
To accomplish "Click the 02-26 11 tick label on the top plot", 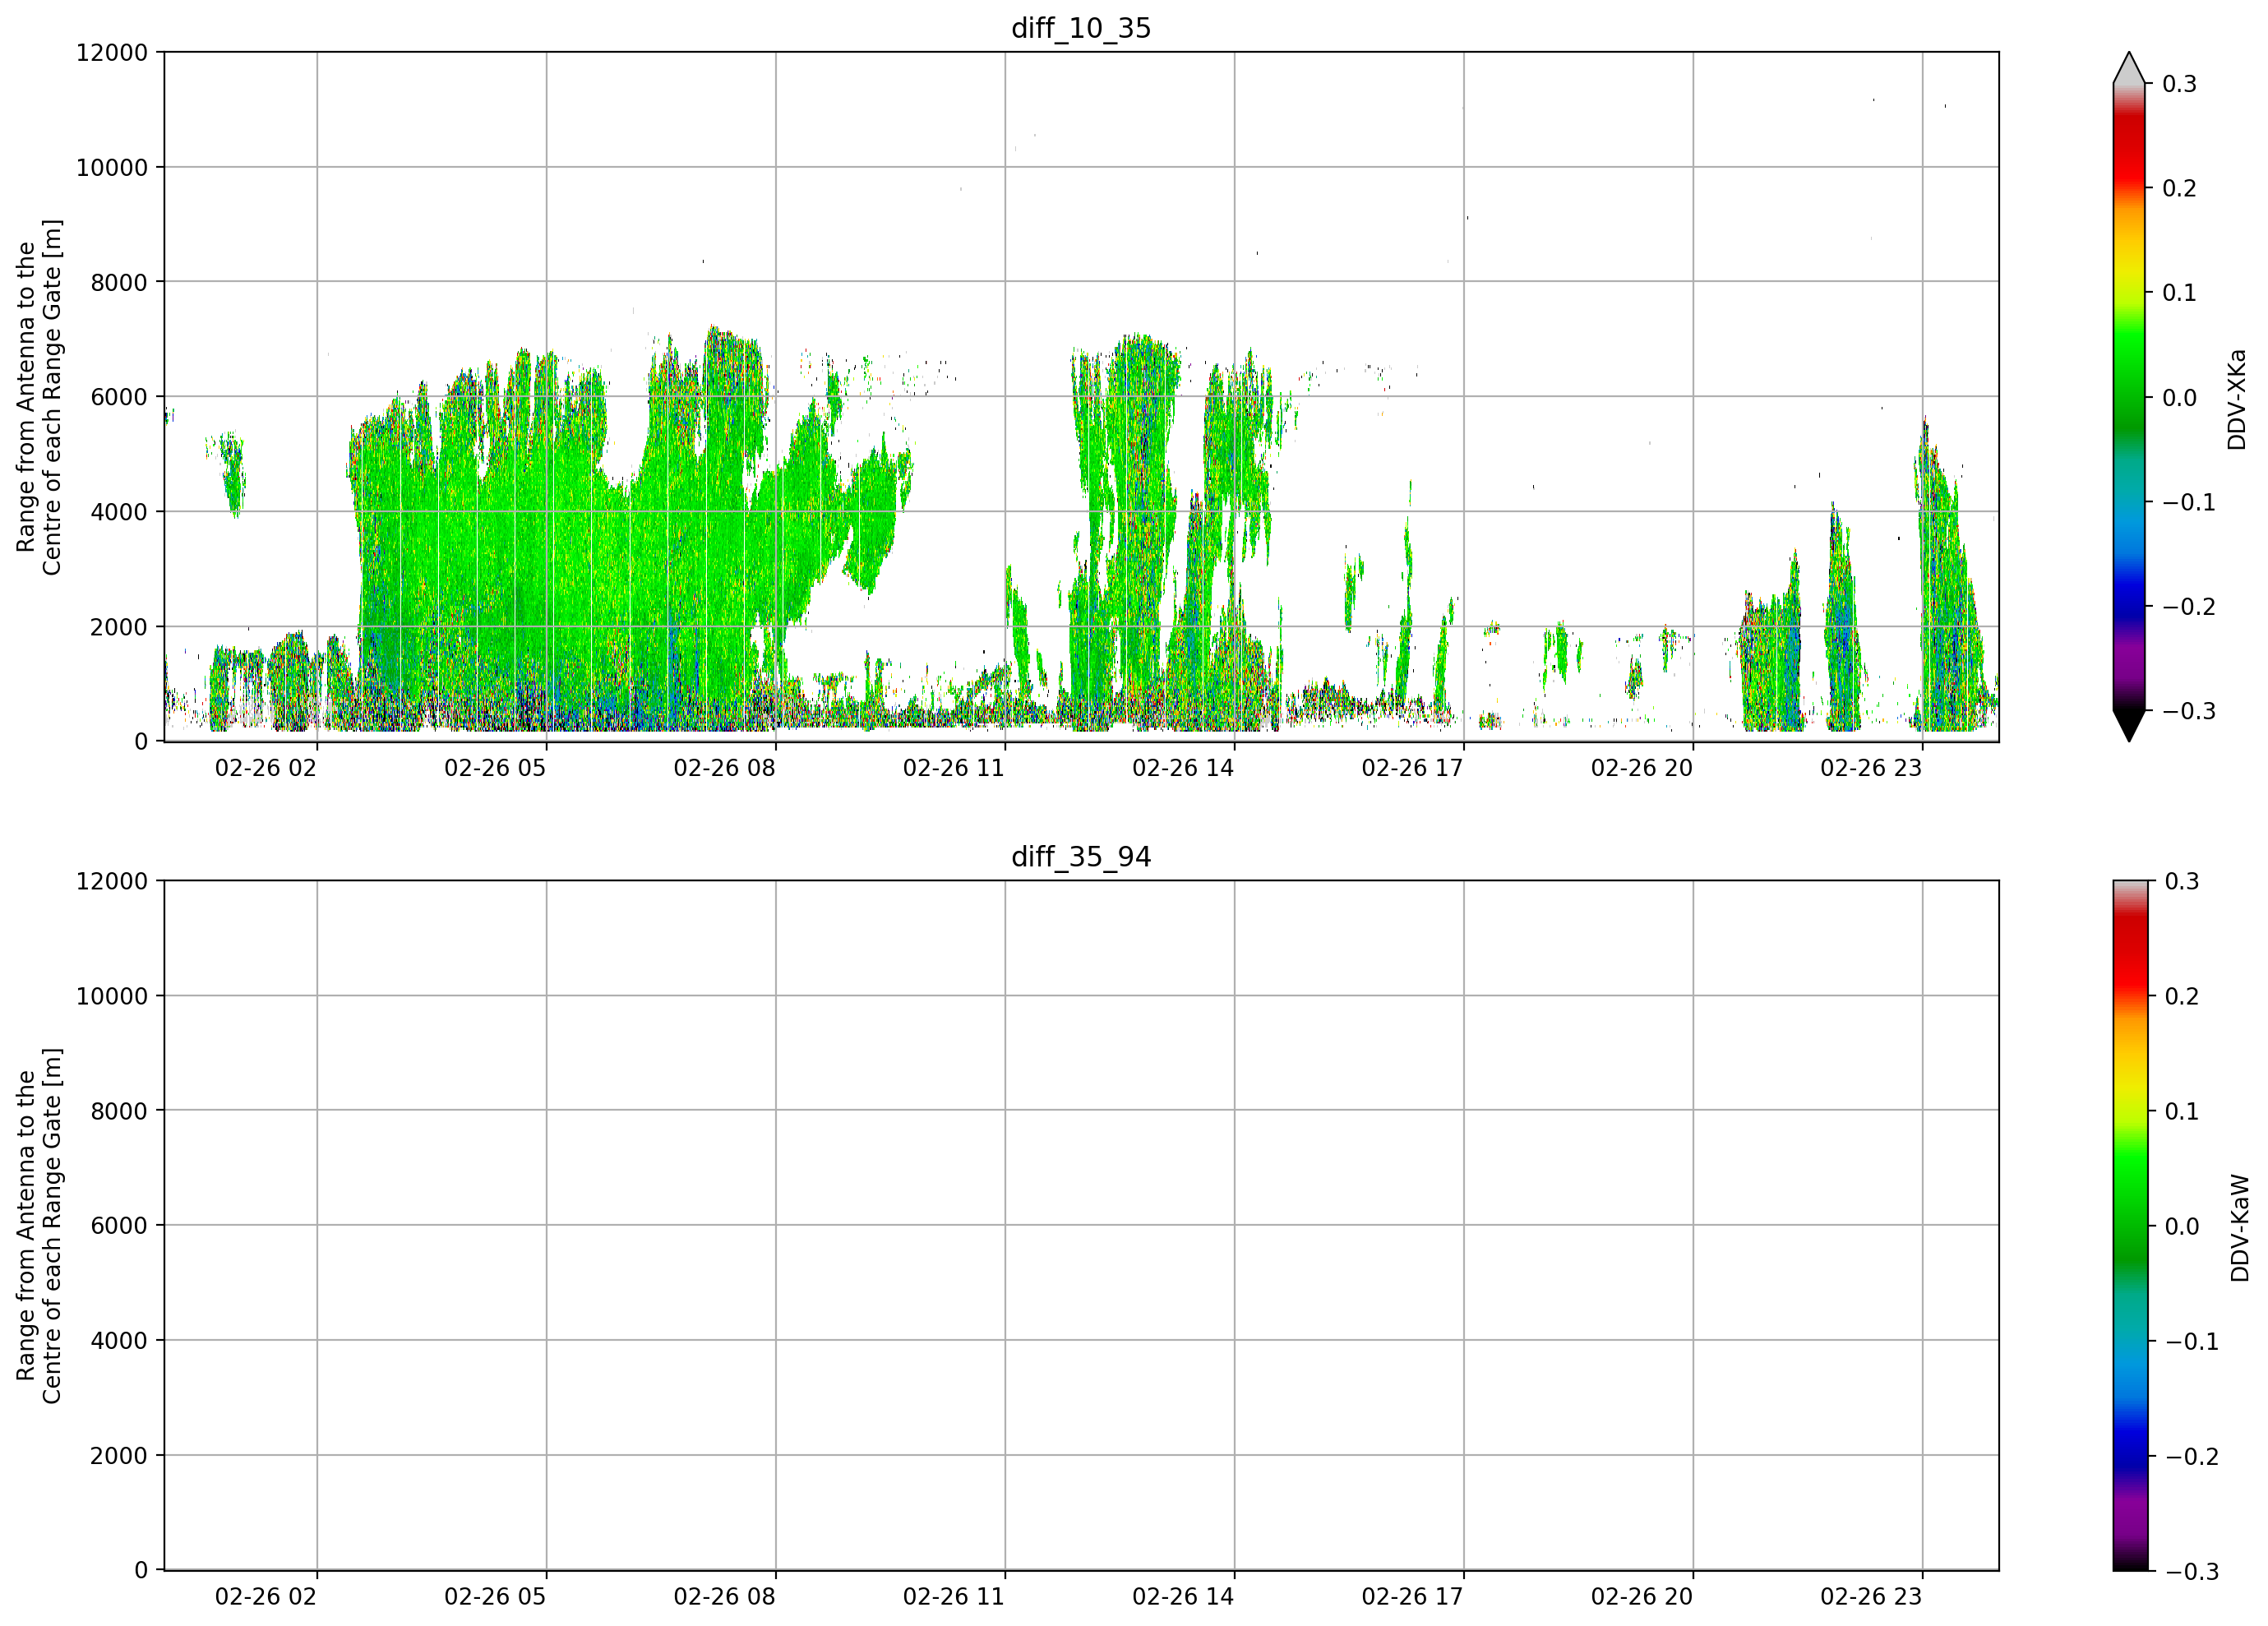I will pyautogui.click(x=953, y=768).
